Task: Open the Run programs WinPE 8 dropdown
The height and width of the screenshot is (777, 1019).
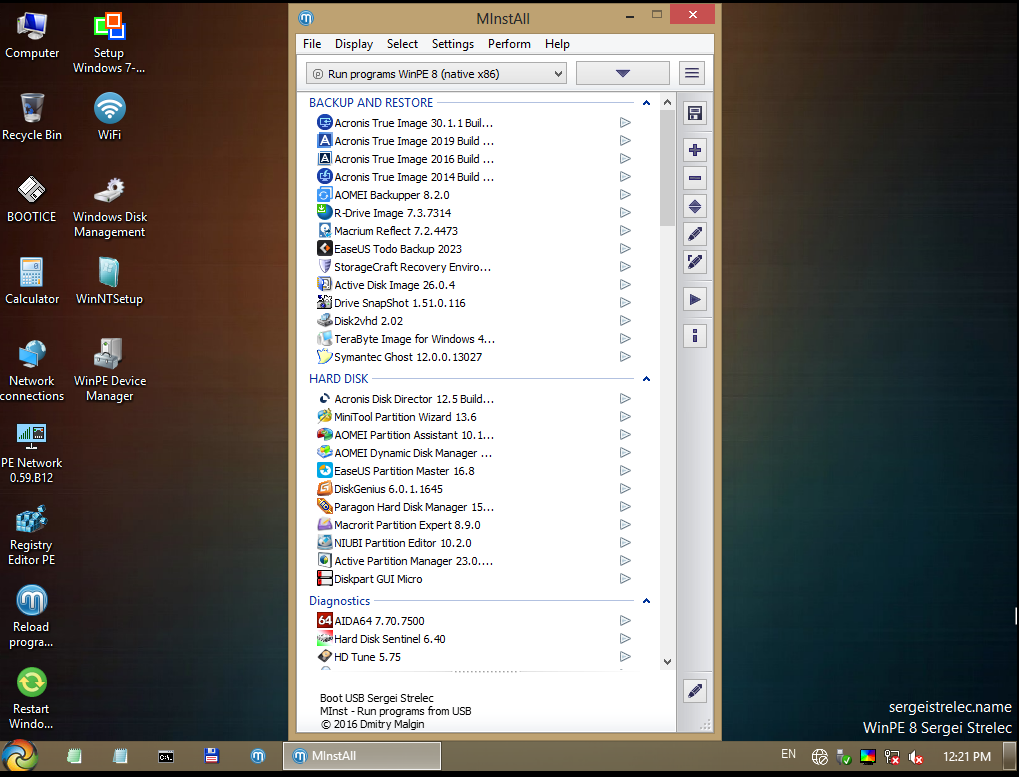Action: (x=435, y=74)
